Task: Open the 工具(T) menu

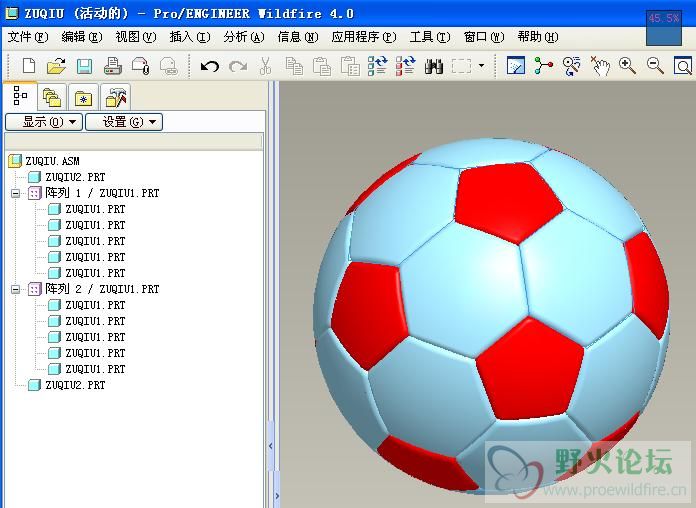Action: pyautogui.click(x=430, y=37)
